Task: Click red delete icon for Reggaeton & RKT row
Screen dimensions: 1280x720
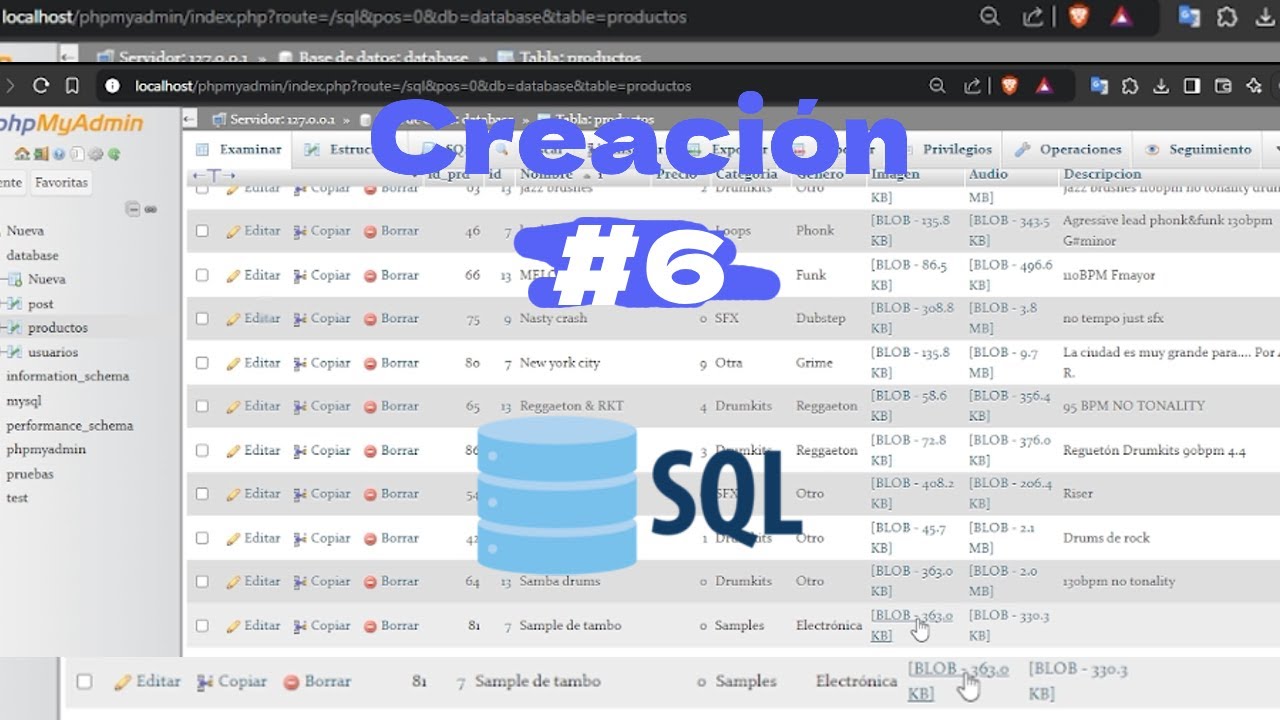Action: 370,407
